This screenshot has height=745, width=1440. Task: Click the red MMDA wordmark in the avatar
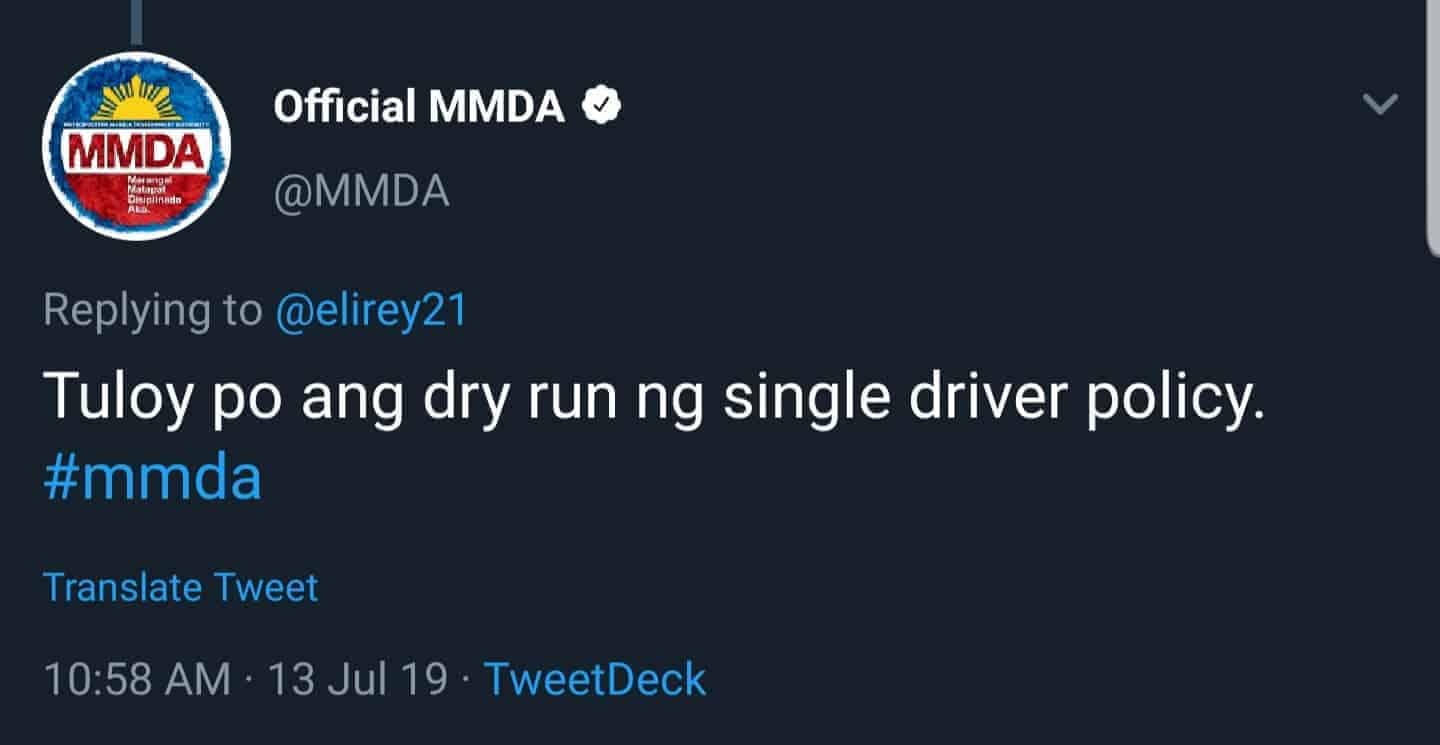[x=137, y=152]
